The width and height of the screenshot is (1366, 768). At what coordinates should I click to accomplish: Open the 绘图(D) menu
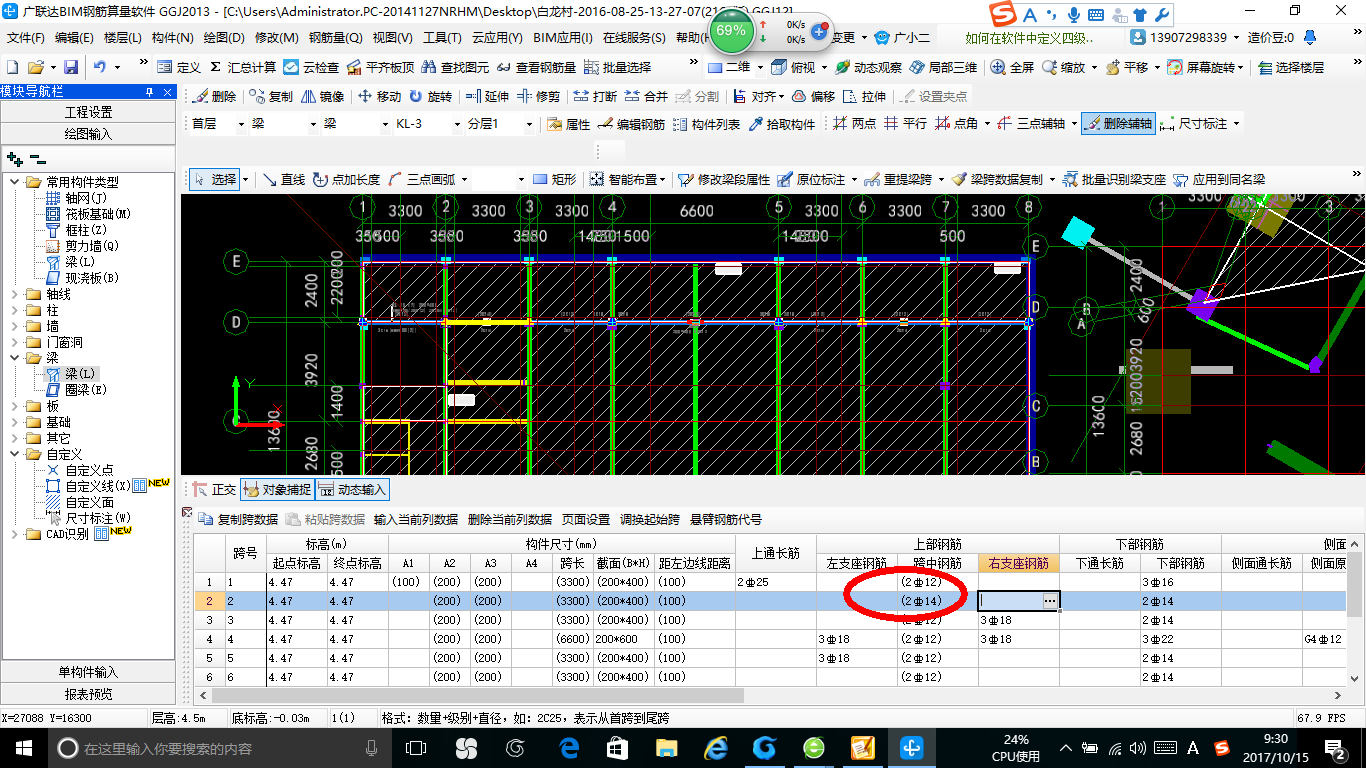tap(223, 38)
